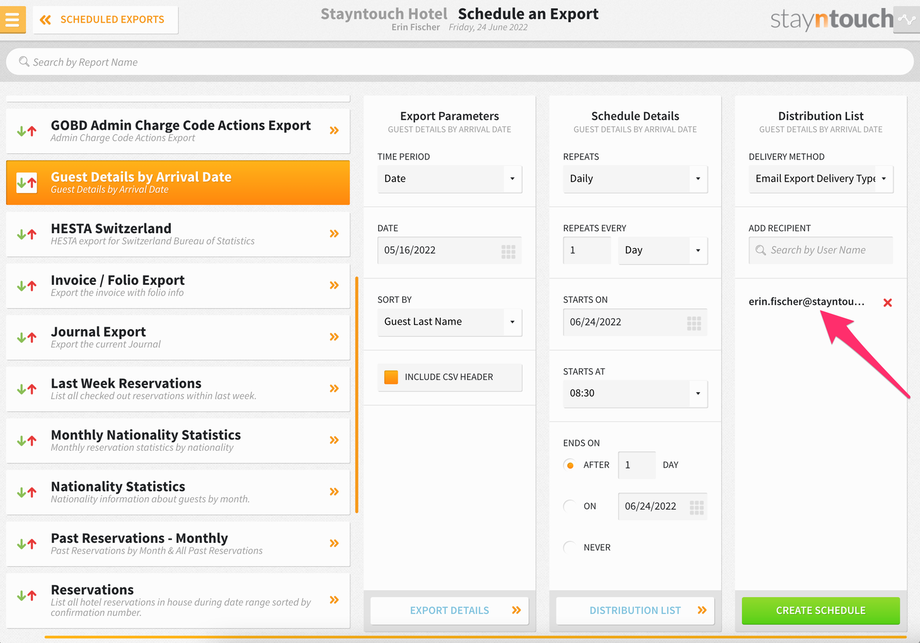The width and height of the screenshot is (920, 643).
Task: Open the Repeats dropdown set to Daily
Action: point(635,178)
